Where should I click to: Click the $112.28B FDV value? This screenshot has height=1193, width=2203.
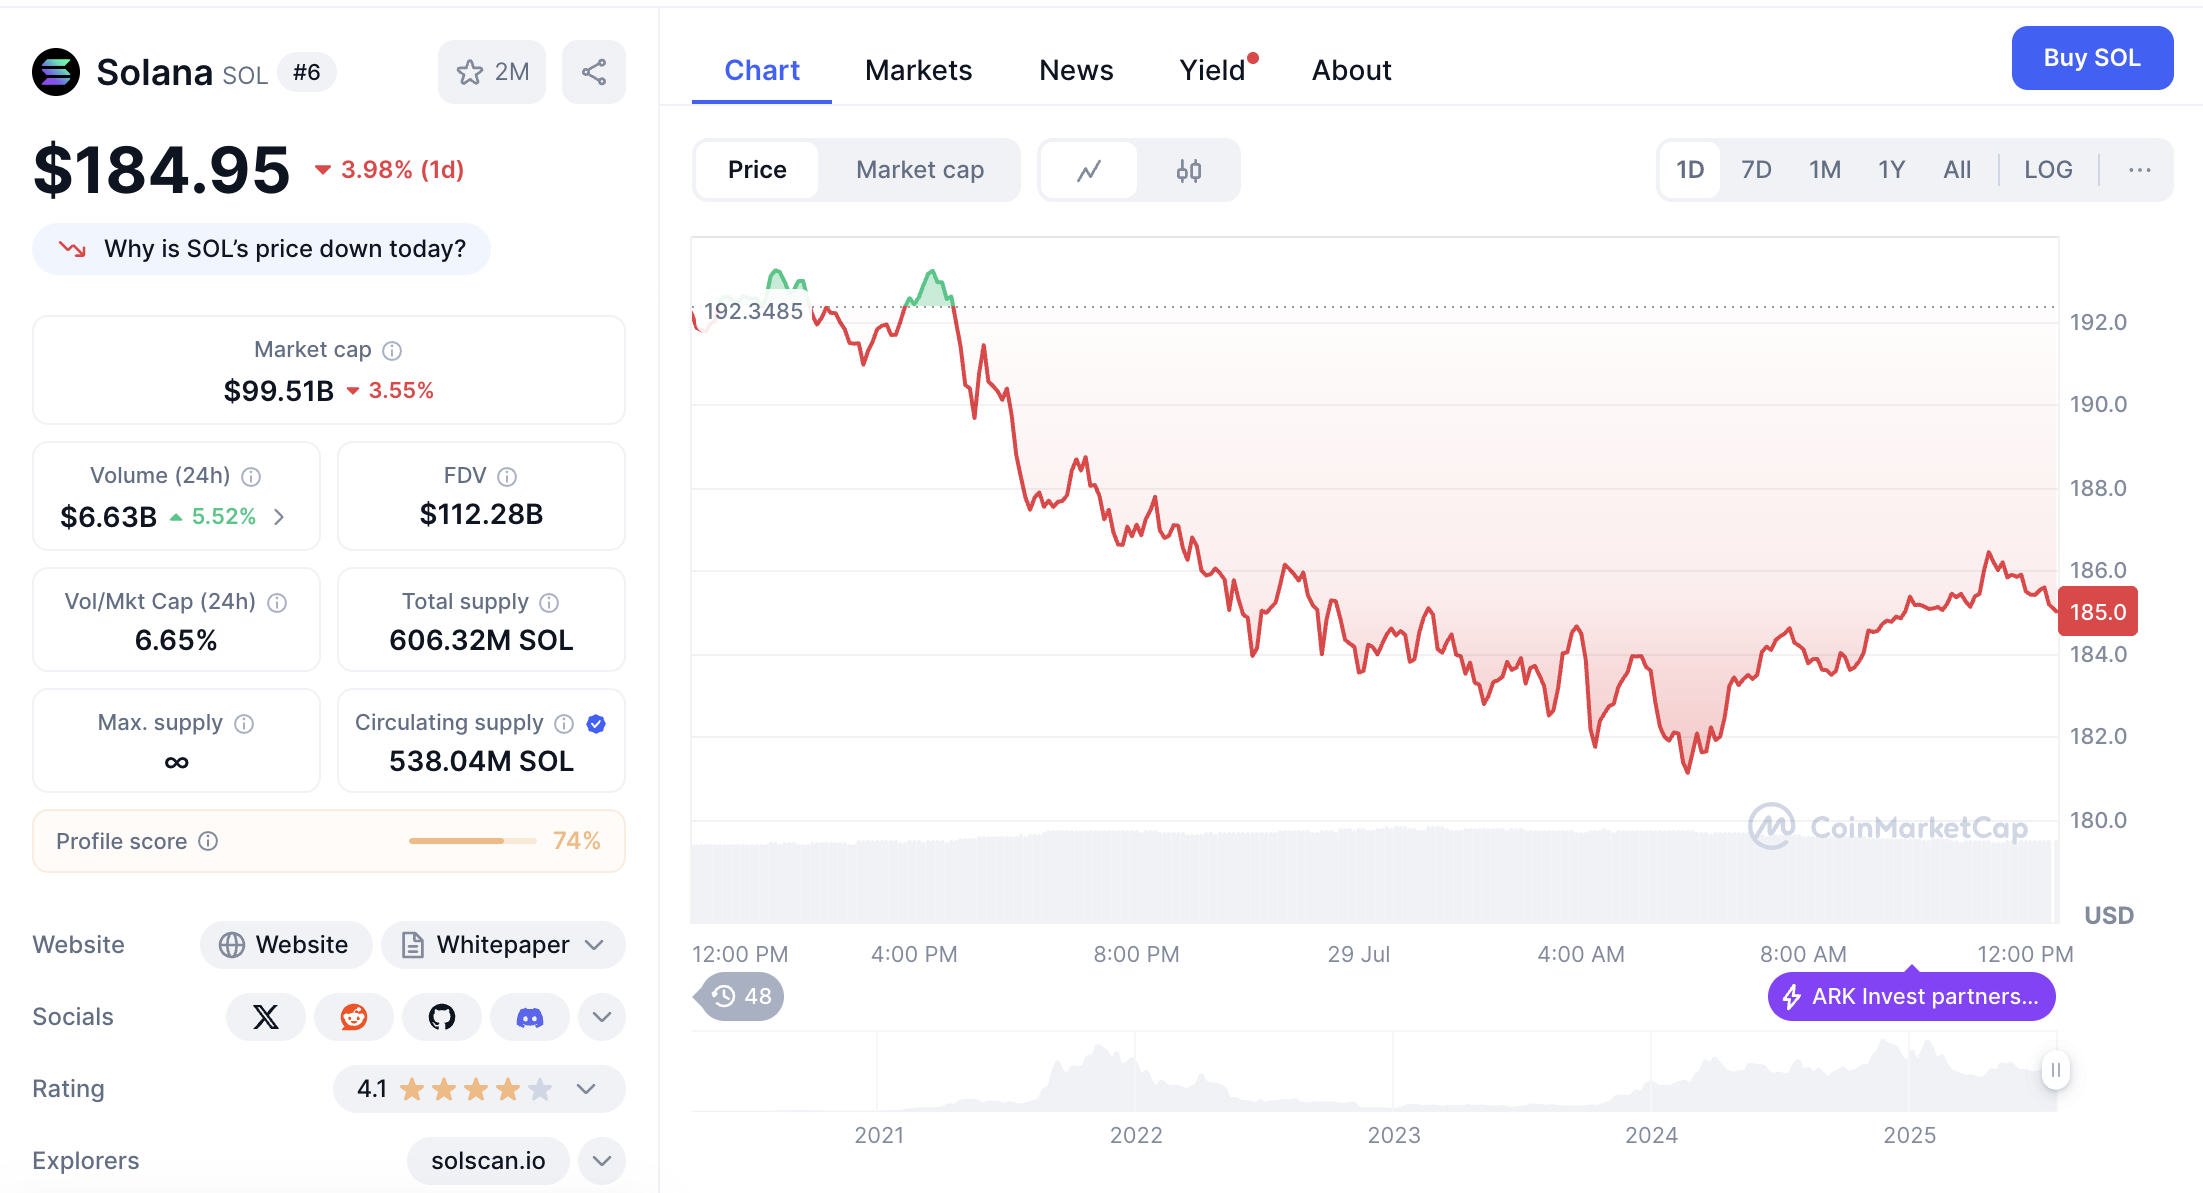[x=481, y=514]
